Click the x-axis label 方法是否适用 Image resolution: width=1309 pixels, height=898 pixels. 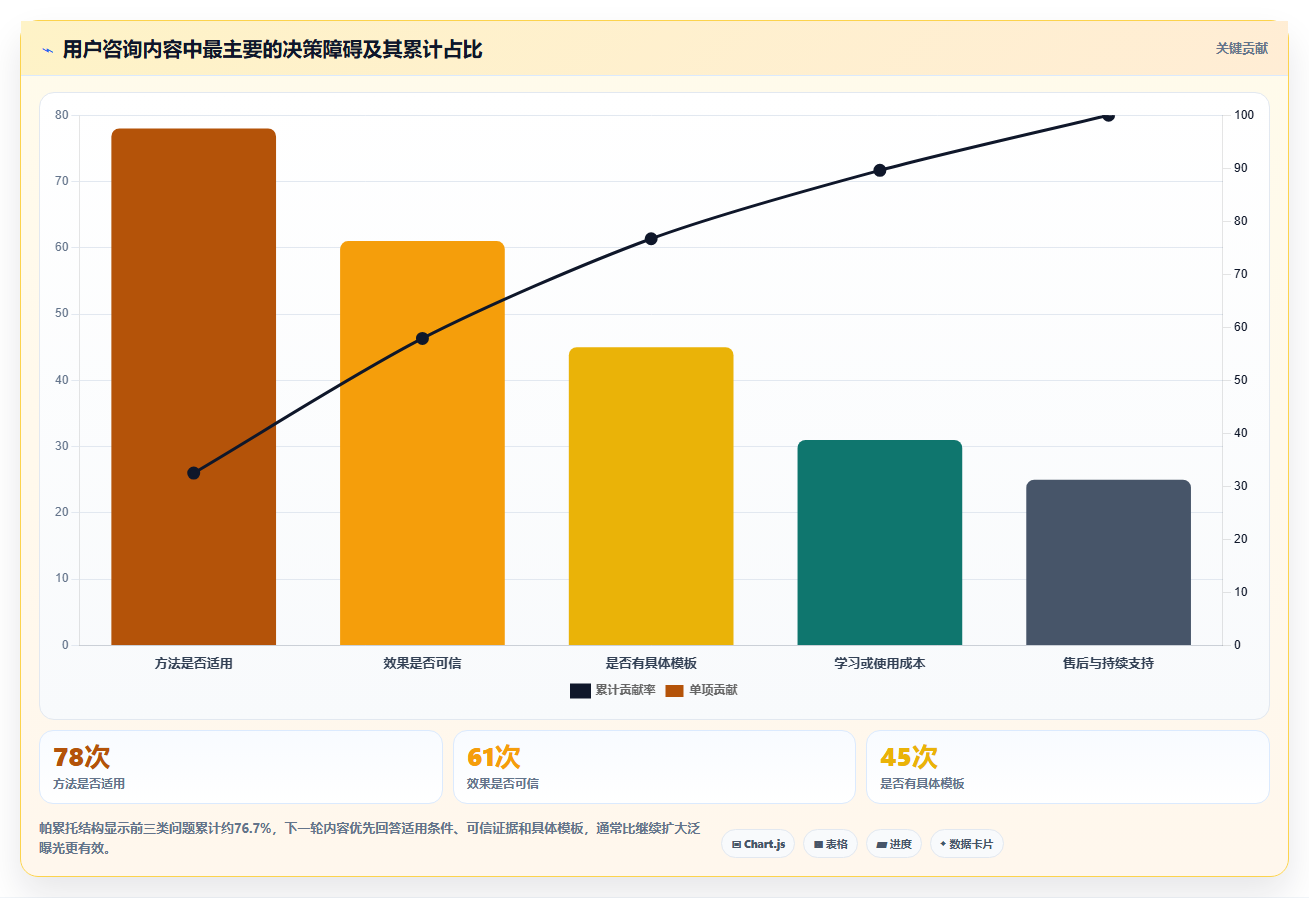(x=193, y=663)
